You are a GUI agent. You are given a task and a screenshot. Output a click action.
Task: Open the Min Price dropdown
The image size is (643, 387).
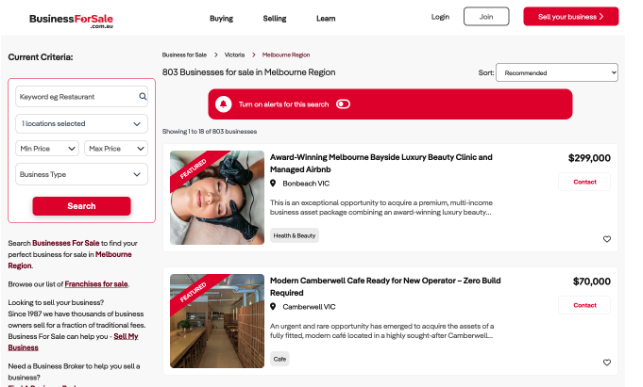[47, 148]
